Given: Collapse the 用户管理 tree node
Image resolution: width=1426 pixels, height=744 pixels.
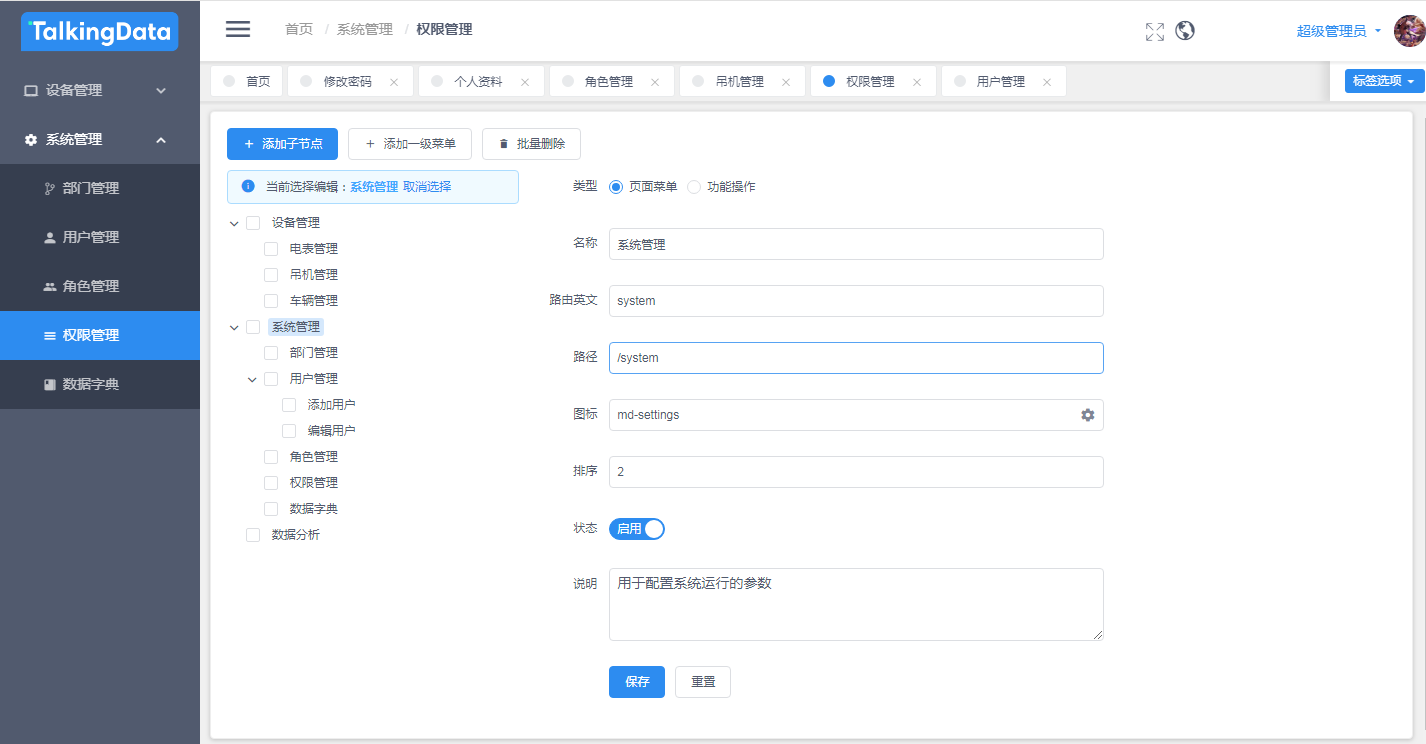Looking at the screenshot, I should click(x=252, y=379).
